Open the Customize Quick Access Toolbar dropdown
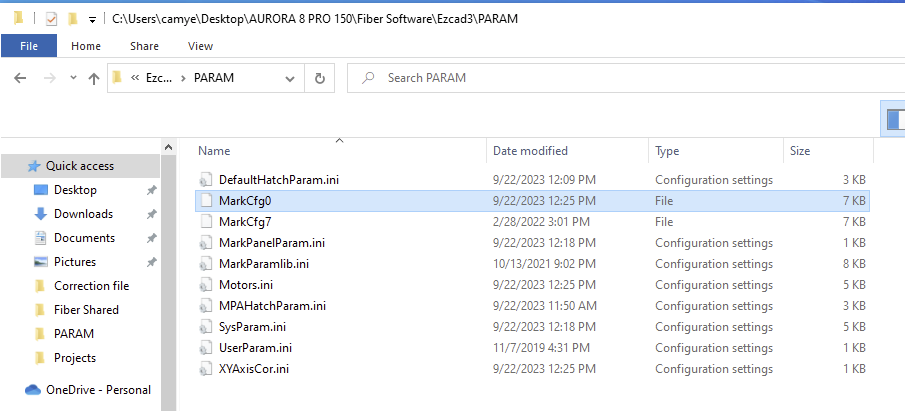905x411 pixels. click(x=92, y=20)
